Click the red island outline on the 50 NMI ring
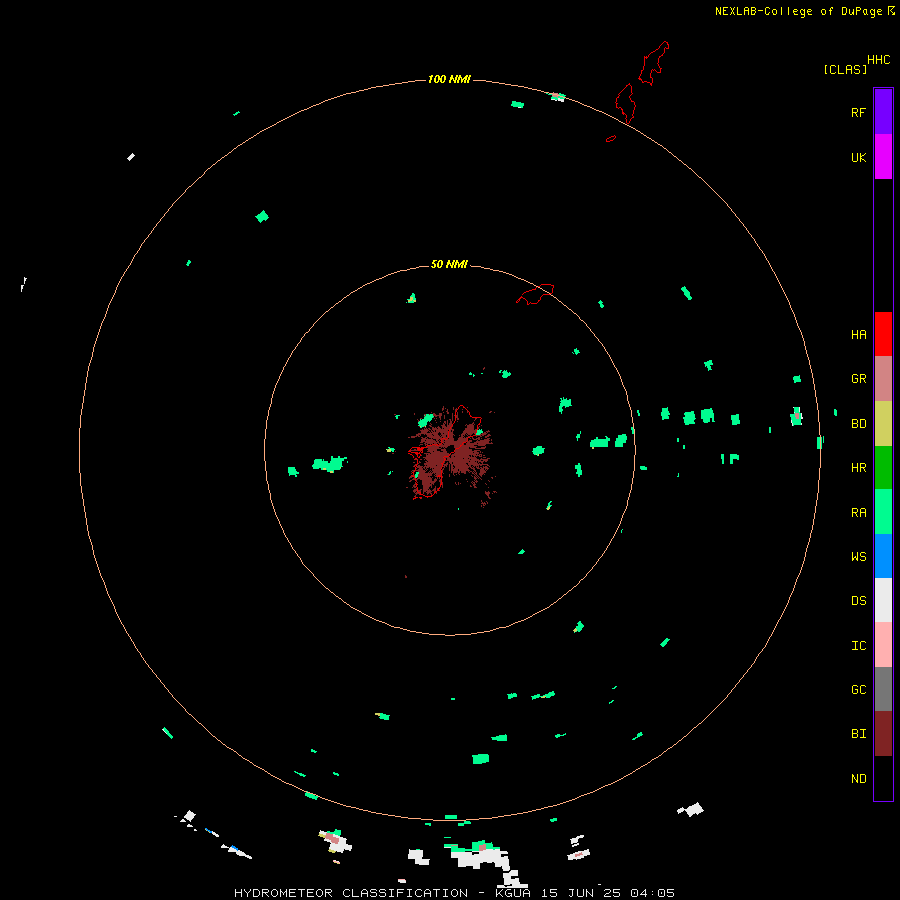900x900 pixels. coord(535,294)
